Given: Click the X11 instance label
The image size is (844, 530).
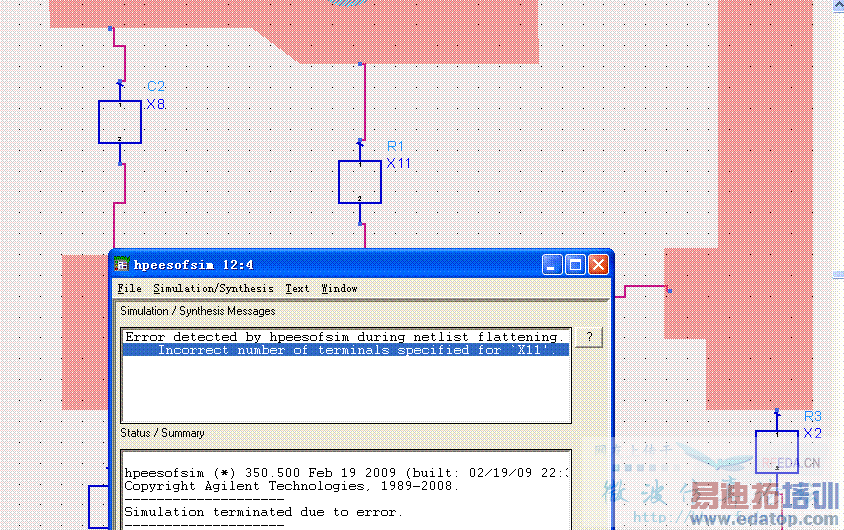Looking at the screenshot, I should tap(398, 164).
